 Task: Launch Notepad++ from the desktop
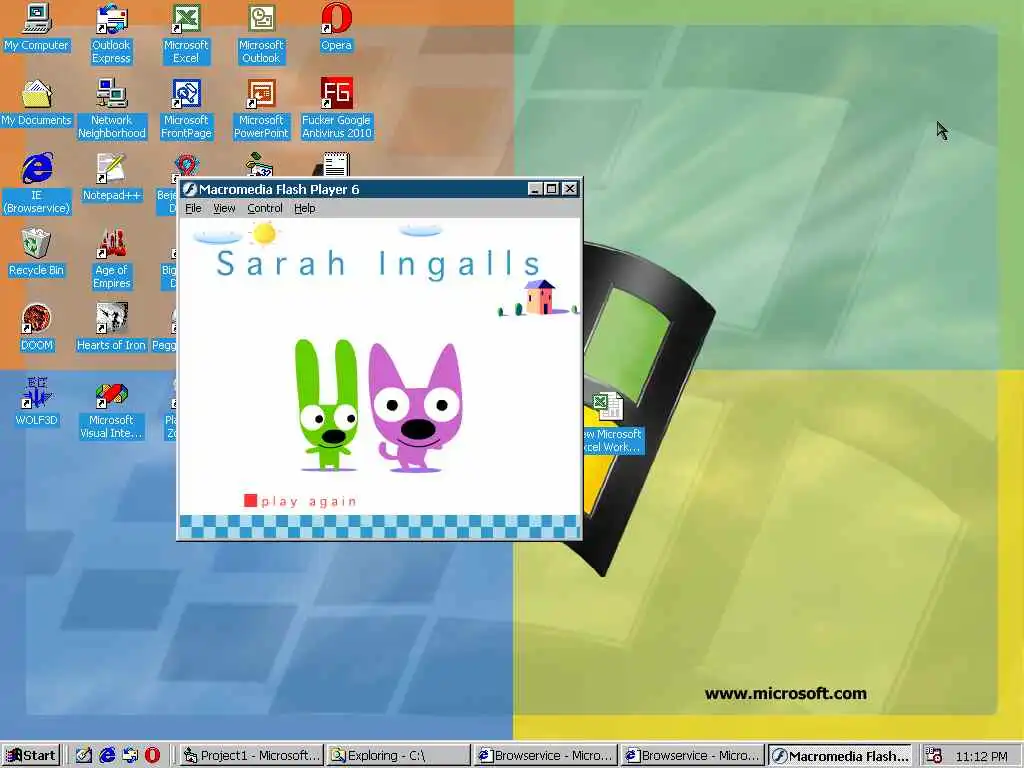[x=112, y=178]
